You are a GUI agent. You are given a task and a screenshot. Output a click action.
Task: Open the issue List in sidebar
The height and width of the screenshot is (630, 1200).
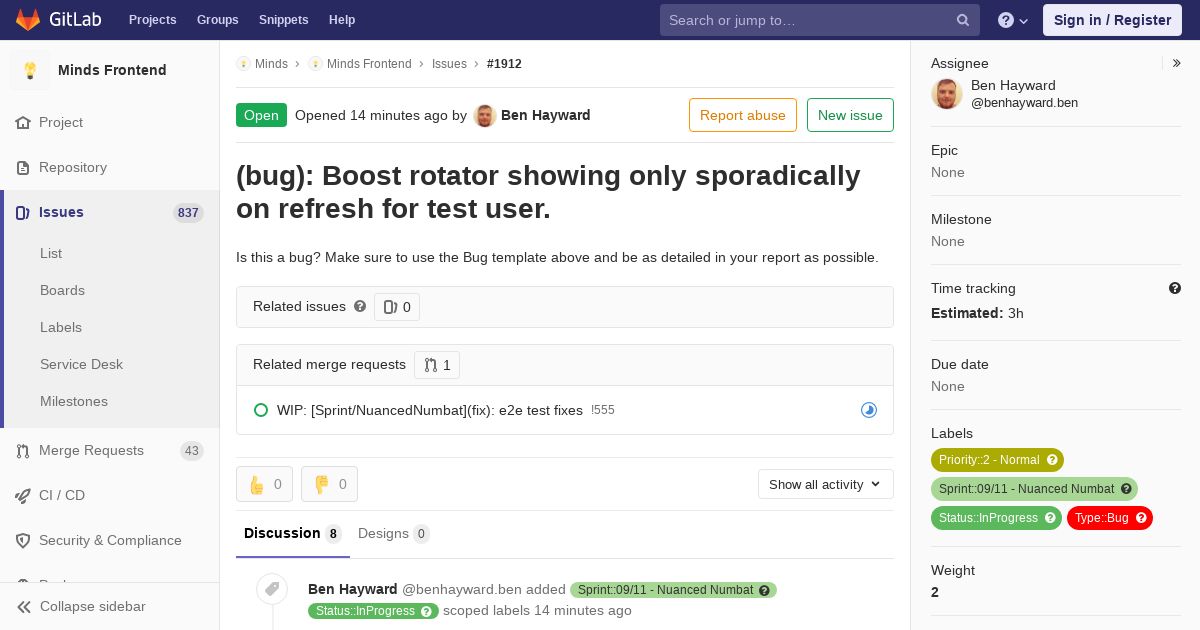click(x=51, y=254)
